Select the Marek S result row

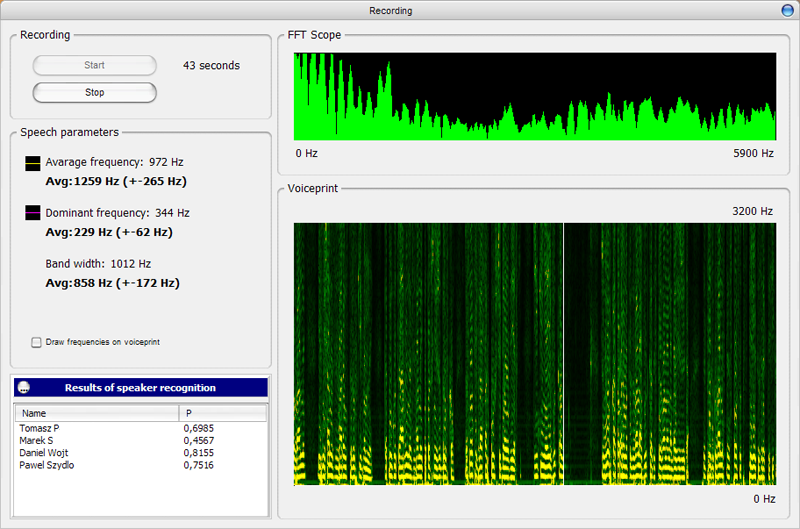[x=140, y=440]
